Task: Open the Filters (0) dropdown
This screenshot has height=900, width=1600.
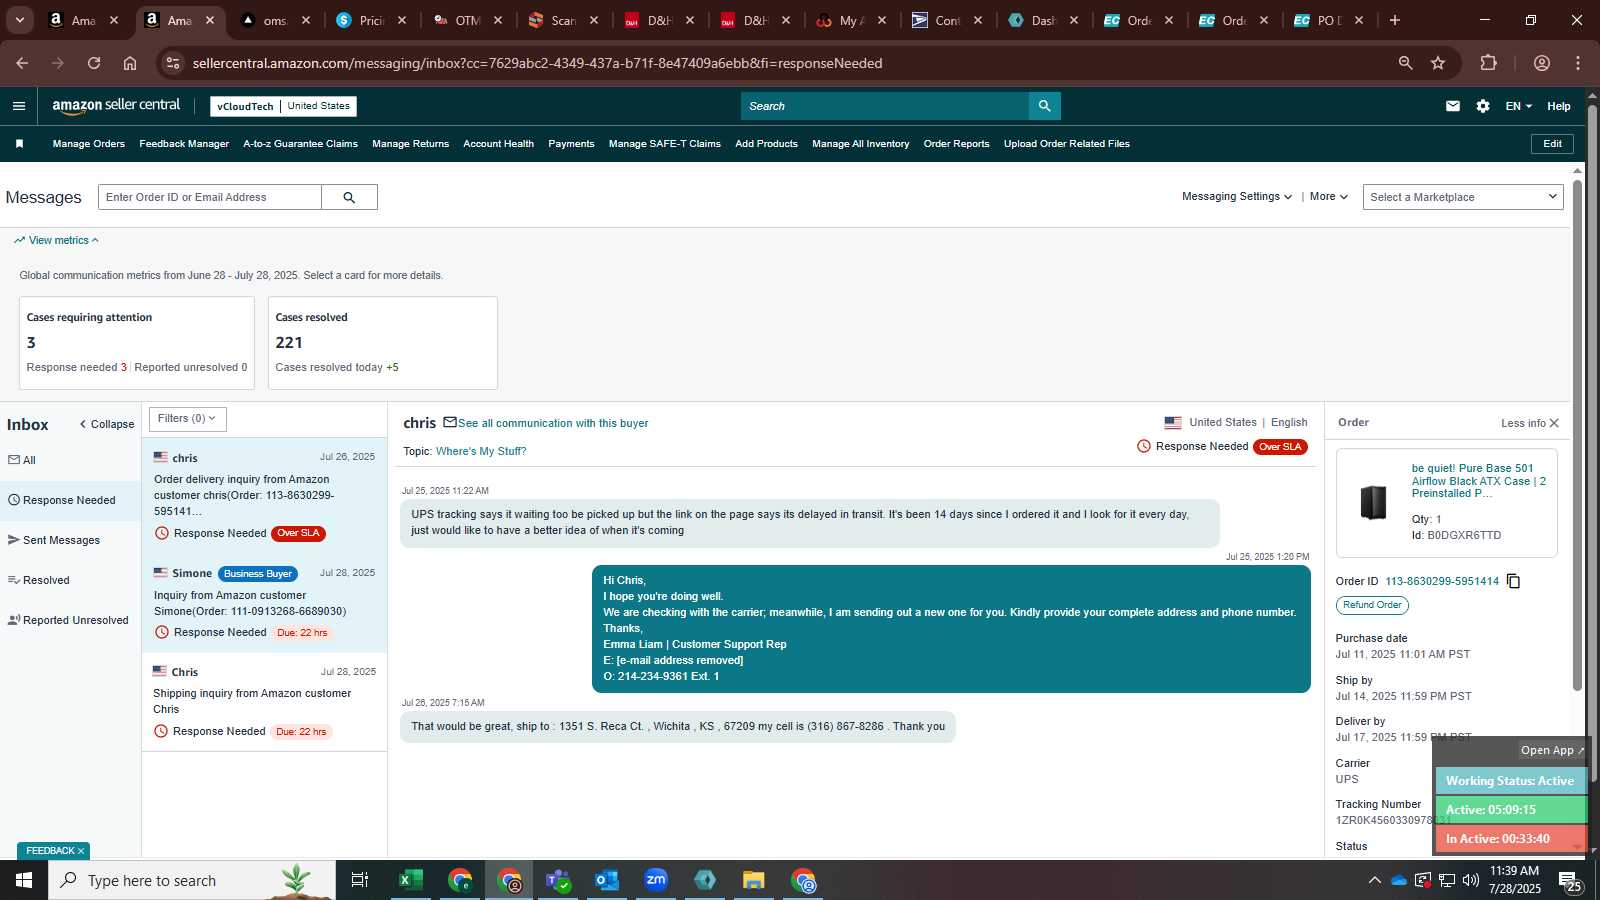Action: coord(188,419)
